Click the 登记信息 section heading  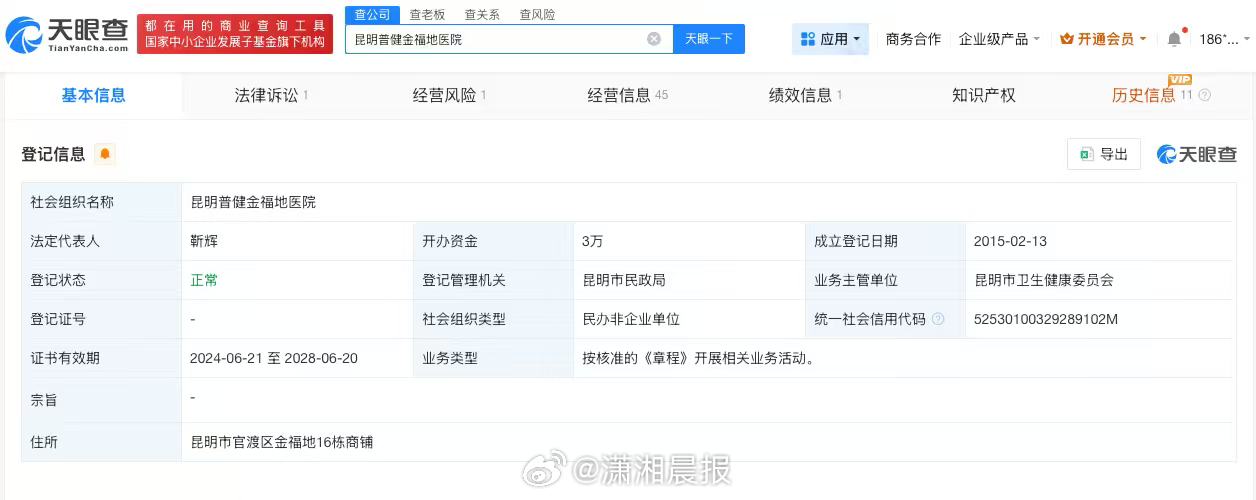coord(53,154)
